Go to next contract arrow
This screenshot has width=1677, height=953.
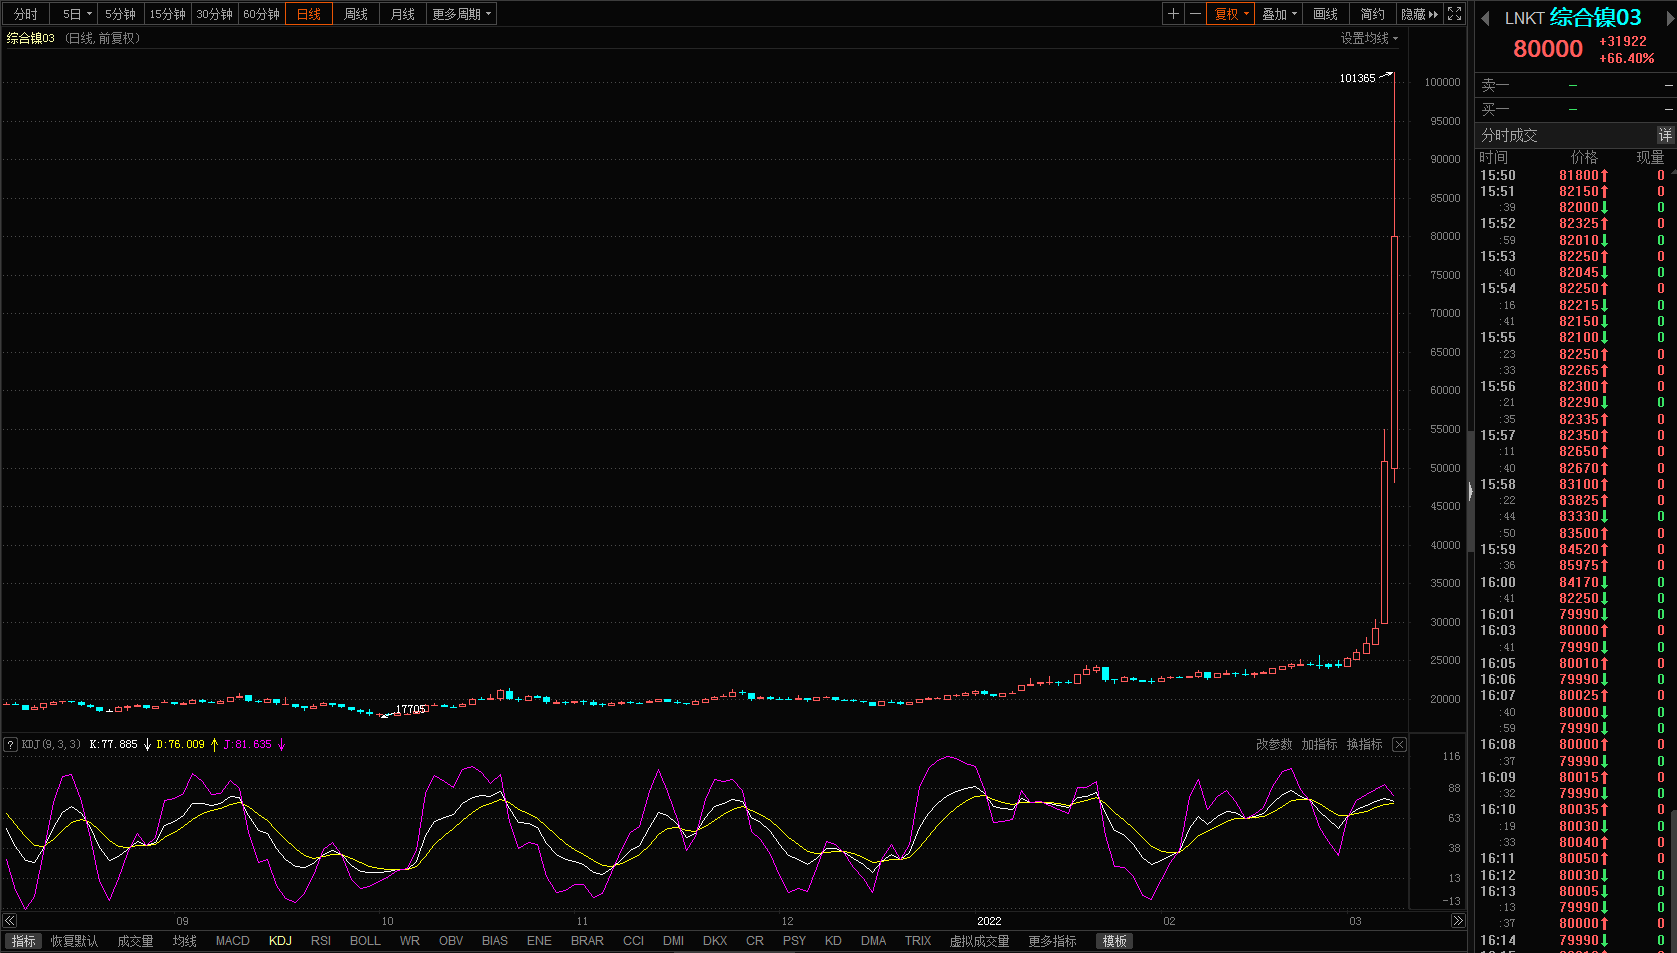pos(1666,18)
